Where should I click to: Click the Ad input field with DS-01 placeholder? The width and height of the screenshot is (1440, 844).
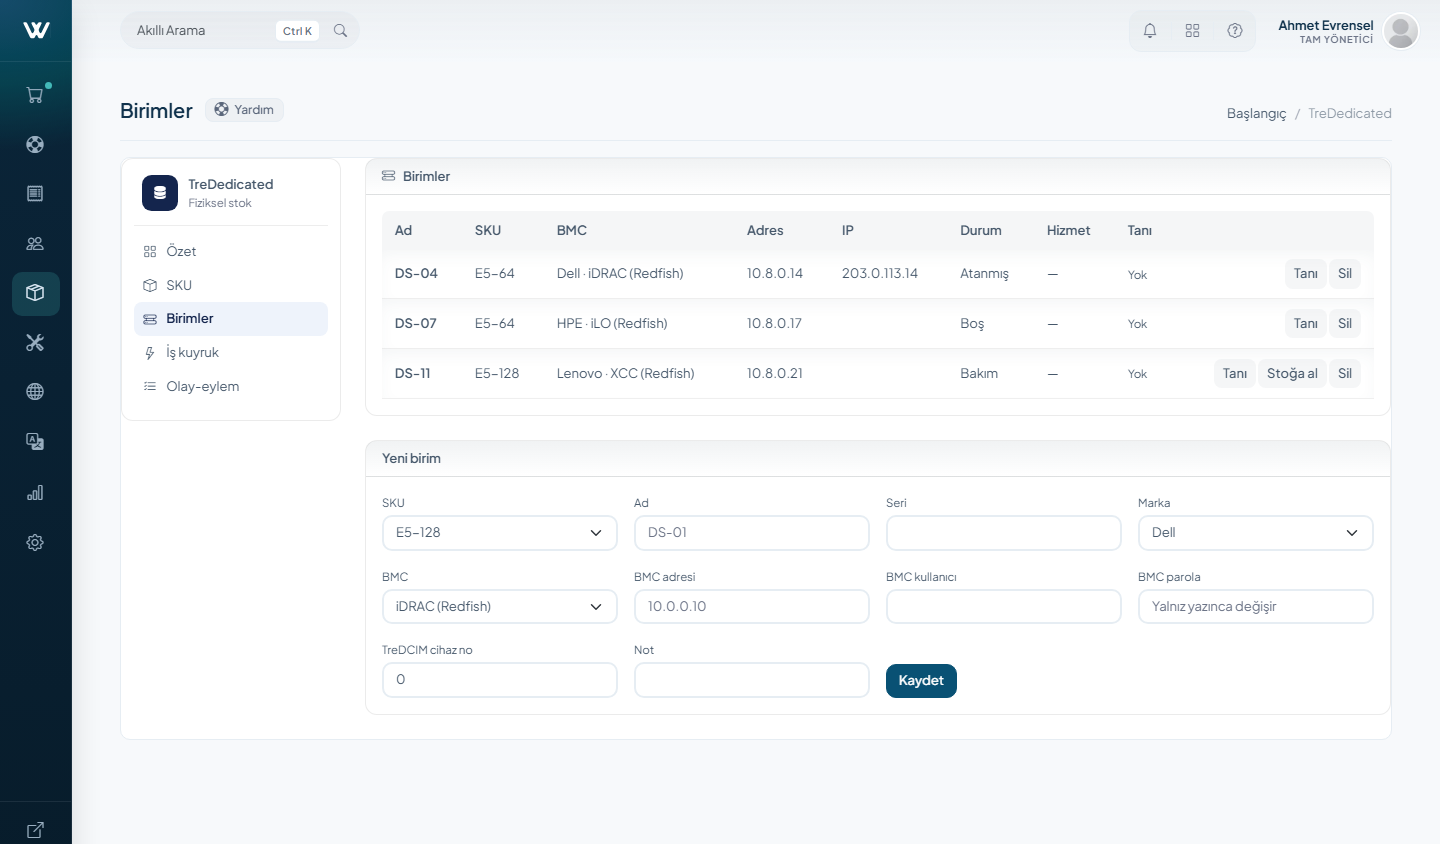(x=752, y=533)
